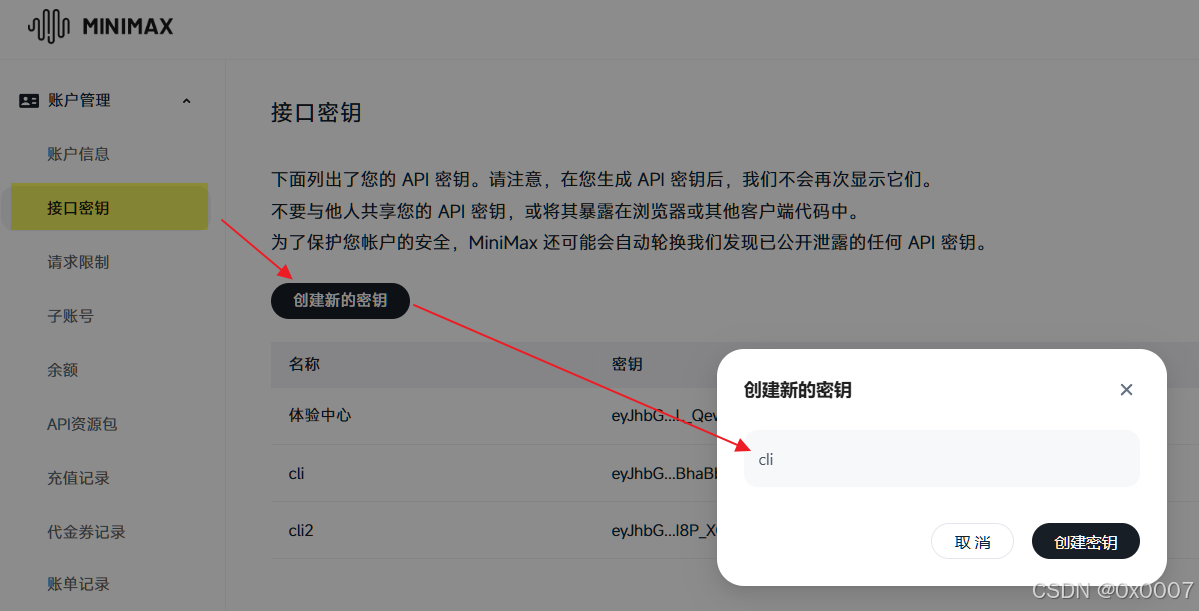This screenshot has width=1199, height=611.
Task: Click the eyJhbG...I8P_X key value
Action: pos(664,530)
